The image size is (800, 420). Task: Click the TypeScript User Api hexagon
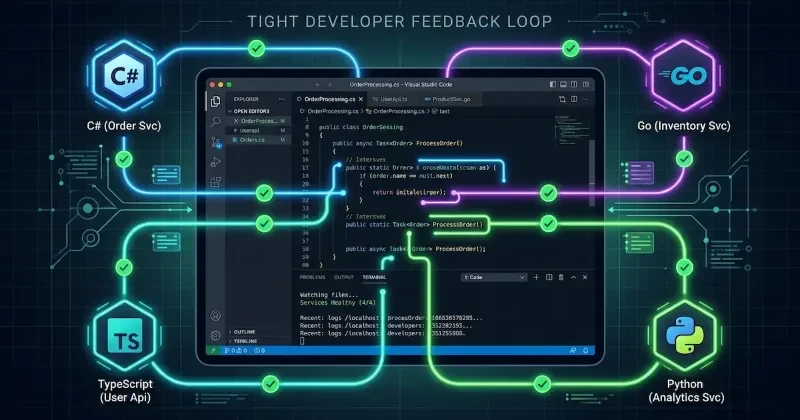124,337
